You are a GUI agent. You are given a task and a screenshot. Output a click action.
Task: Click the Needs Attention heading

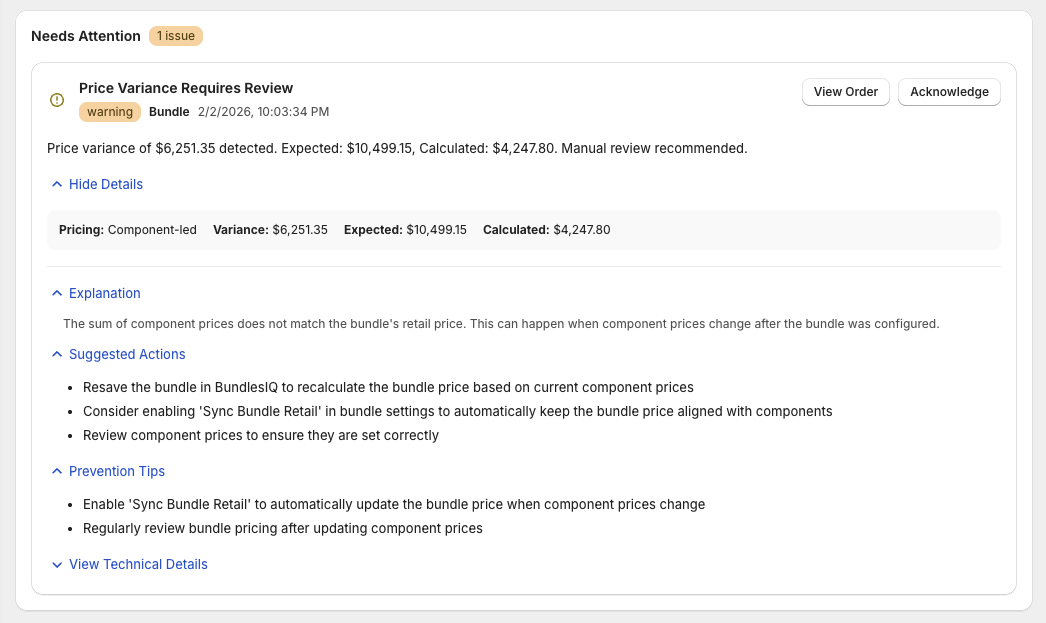(86, 35)
